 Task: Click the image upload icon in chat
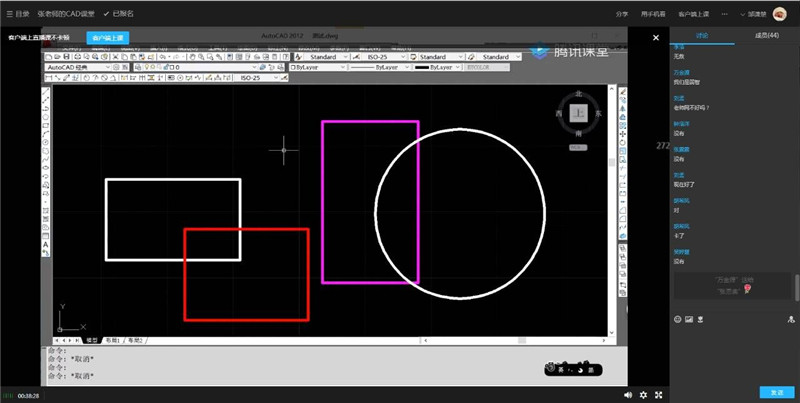pyautogui.click(x=689, y=319)
